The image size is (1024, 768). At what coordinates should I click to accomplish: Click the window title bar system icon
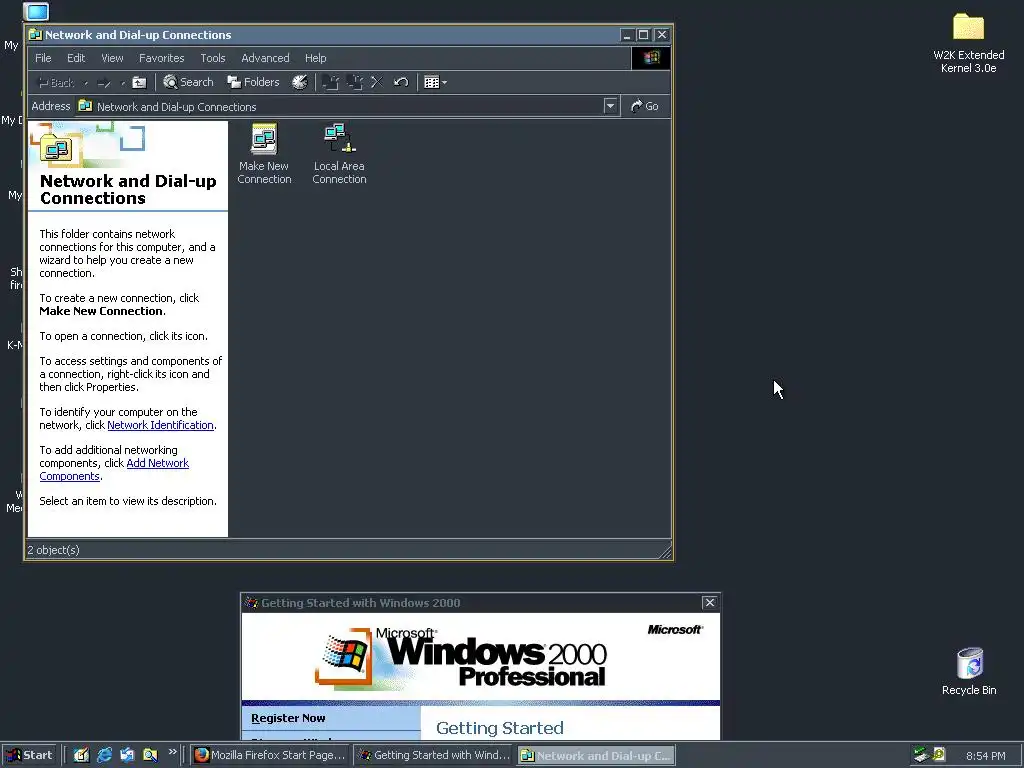36,35
